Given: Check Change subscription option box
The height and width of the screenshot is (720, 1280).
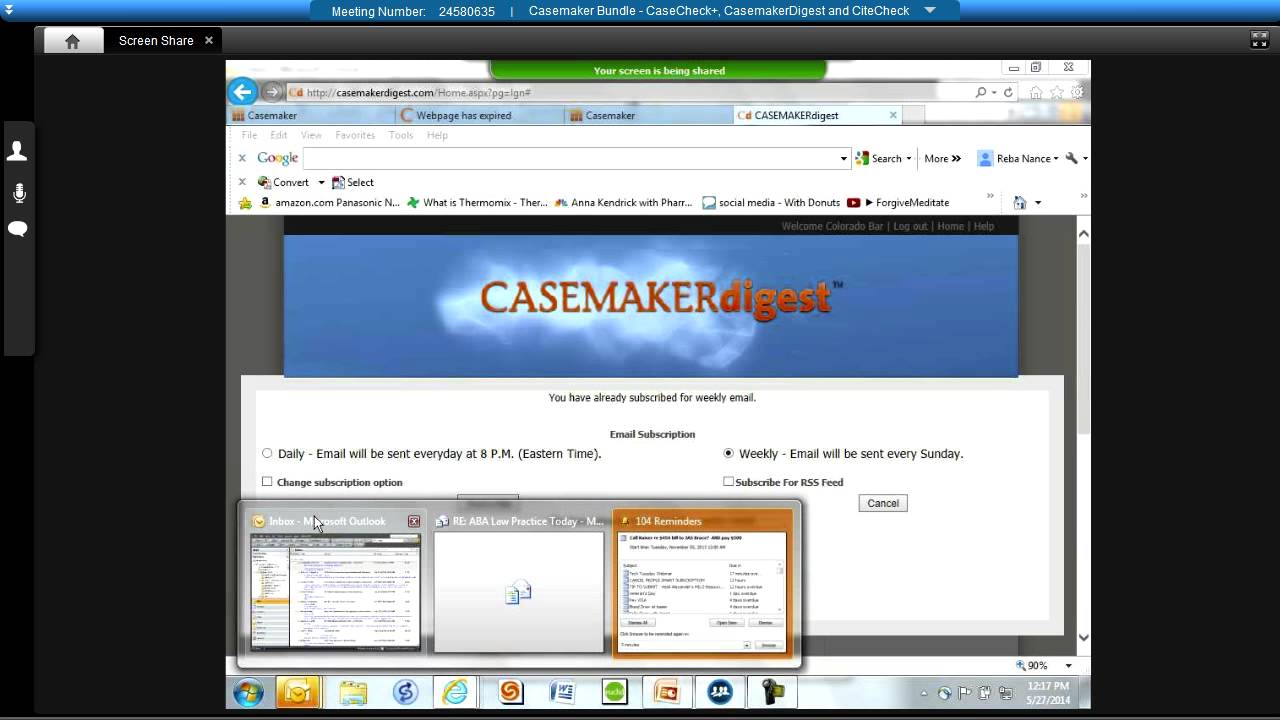Looking at the screenshot, I should (x=267, y=482).
